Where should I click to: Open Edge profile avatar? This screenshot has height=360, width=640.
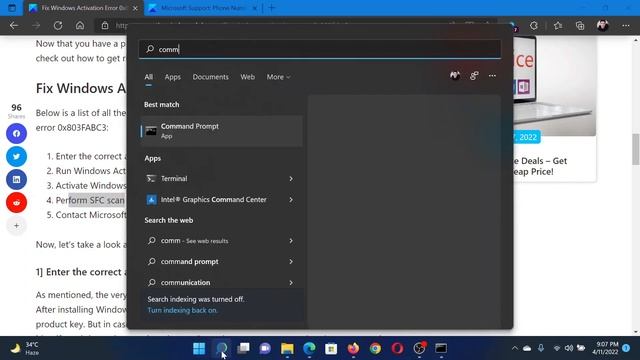pos(602,26)
